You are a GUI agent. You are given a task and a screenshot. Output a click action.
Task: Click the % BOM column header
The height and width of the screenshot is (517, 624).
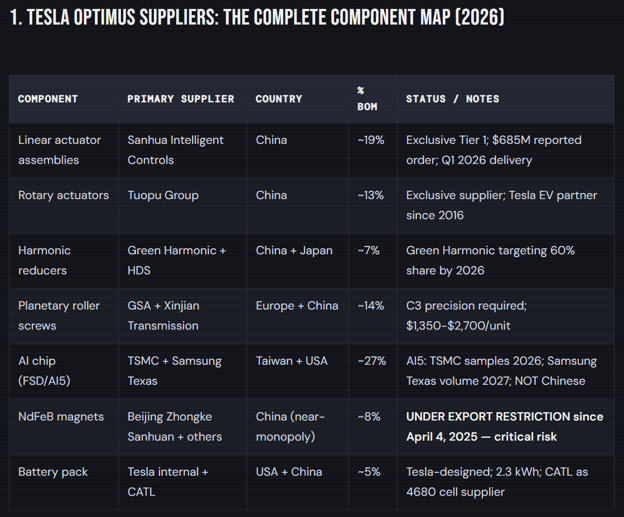click(x=367, y=99)
